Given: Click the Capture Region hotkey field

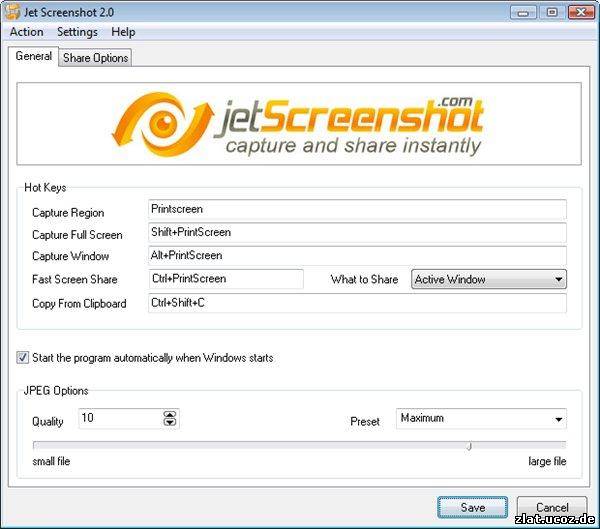Looking at the screenshot, I should pos(357,209).
